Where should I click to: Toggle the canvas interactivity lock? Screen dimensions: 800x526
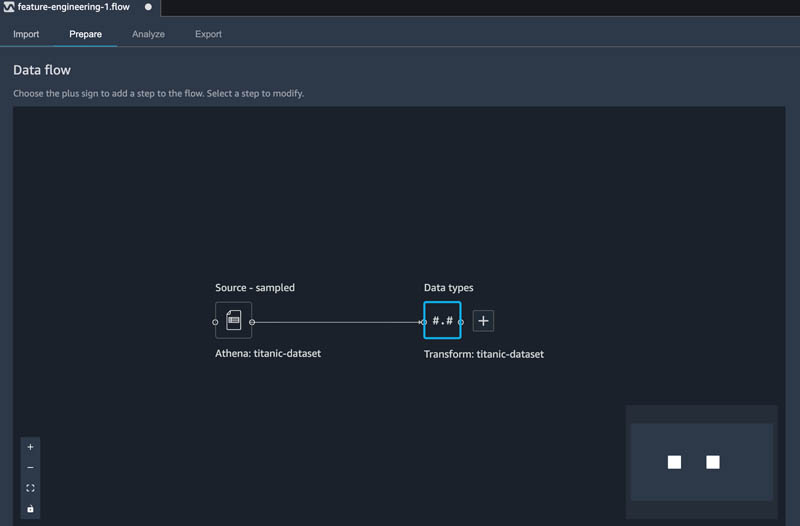(x=30, y=509)
